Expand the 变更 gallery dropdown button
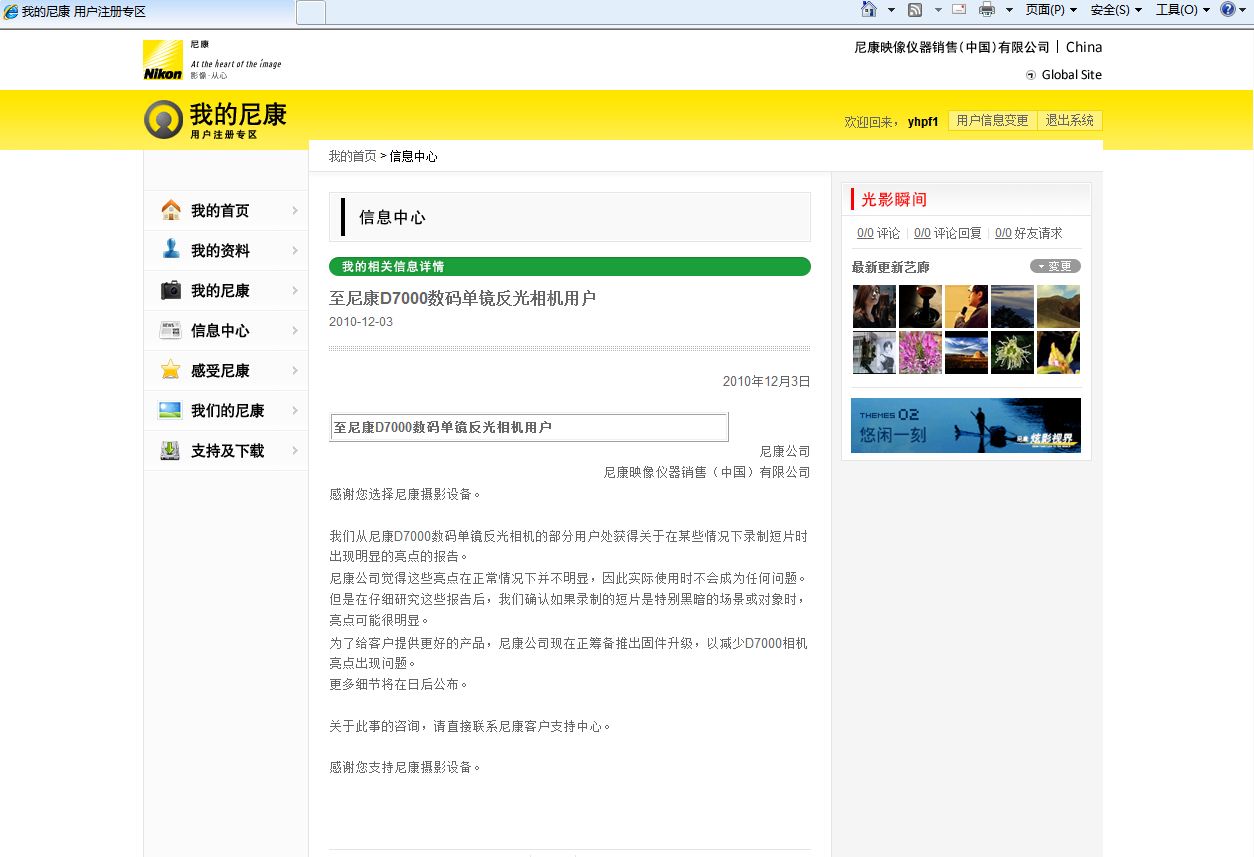Image resolution: width=1254 pixels, height=857 pixels. (x=1055, y=266)
